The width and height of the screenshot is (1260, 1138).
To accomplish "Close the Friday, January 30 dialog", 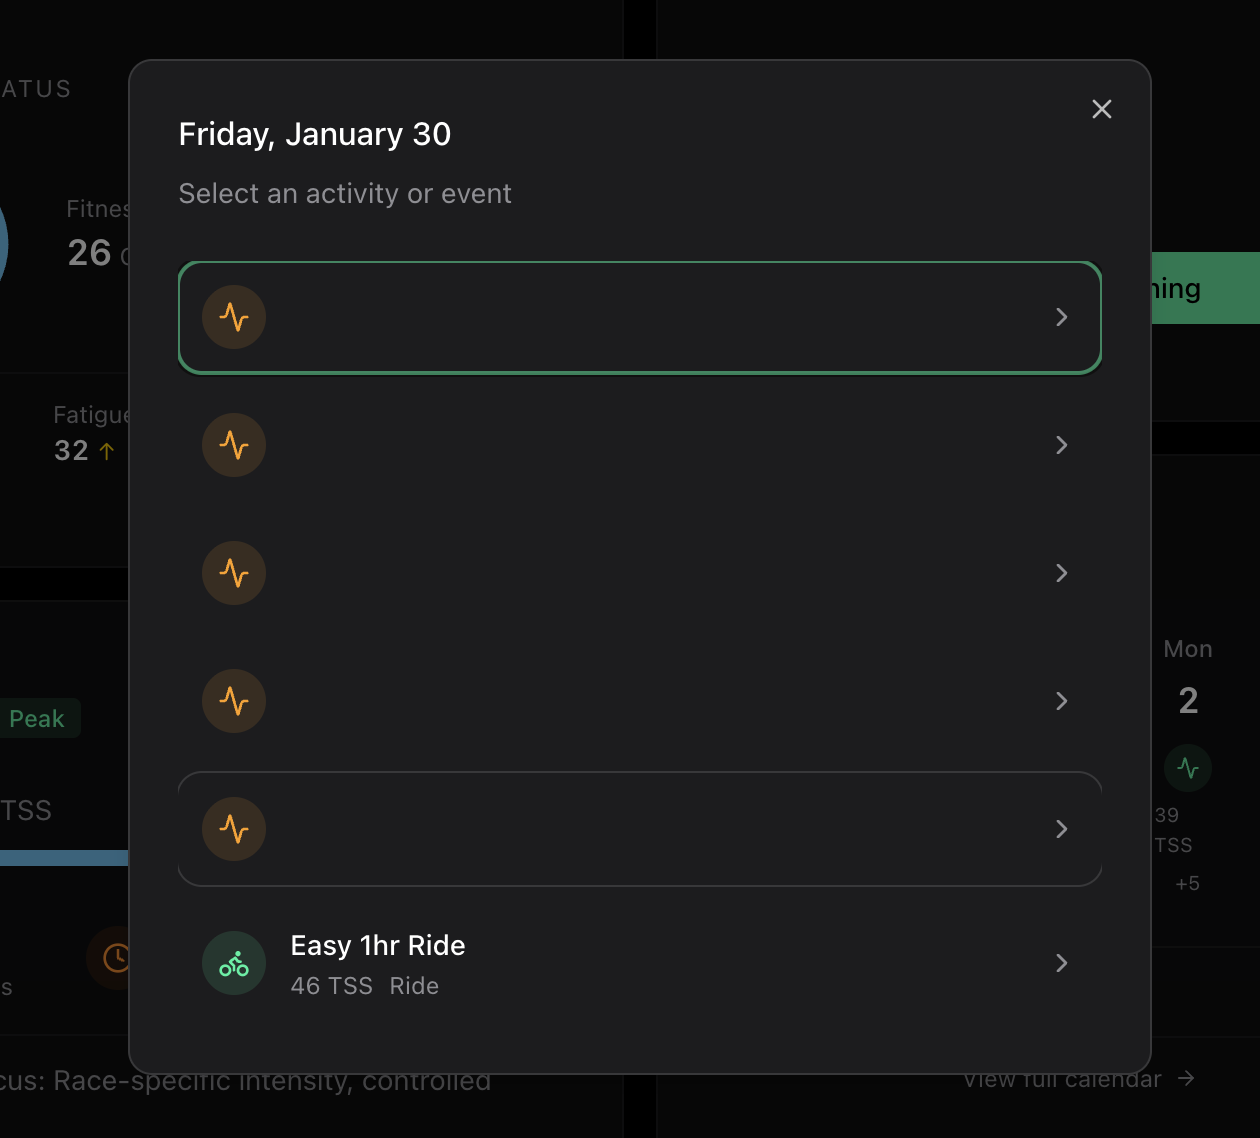I will tap(1102, 109).
